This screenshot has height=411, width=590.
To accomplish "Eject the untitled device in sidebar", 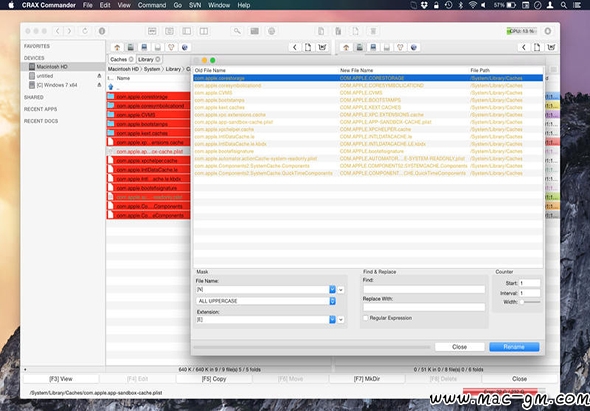I will click(99, 76).
